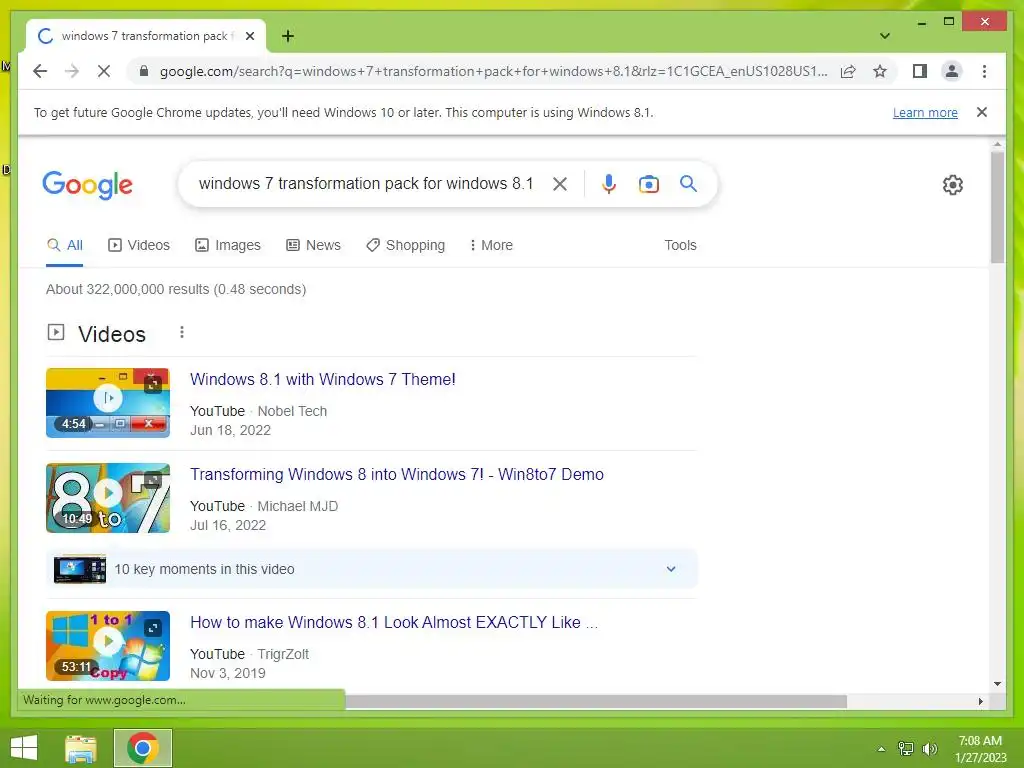Screen dimensions: 1024x768
Task: Search by image with camera icon
Action: point(648,184)
